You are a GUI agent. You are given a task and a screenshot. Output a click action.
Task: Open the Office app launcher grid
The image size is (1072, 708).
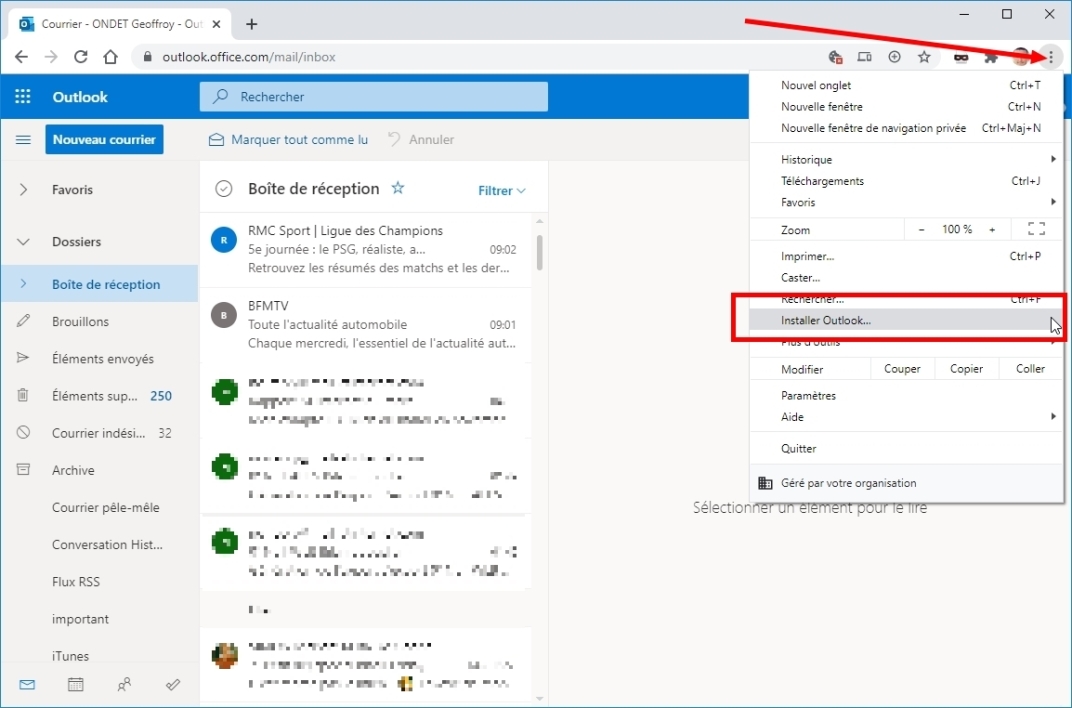[x=22, y=96]
